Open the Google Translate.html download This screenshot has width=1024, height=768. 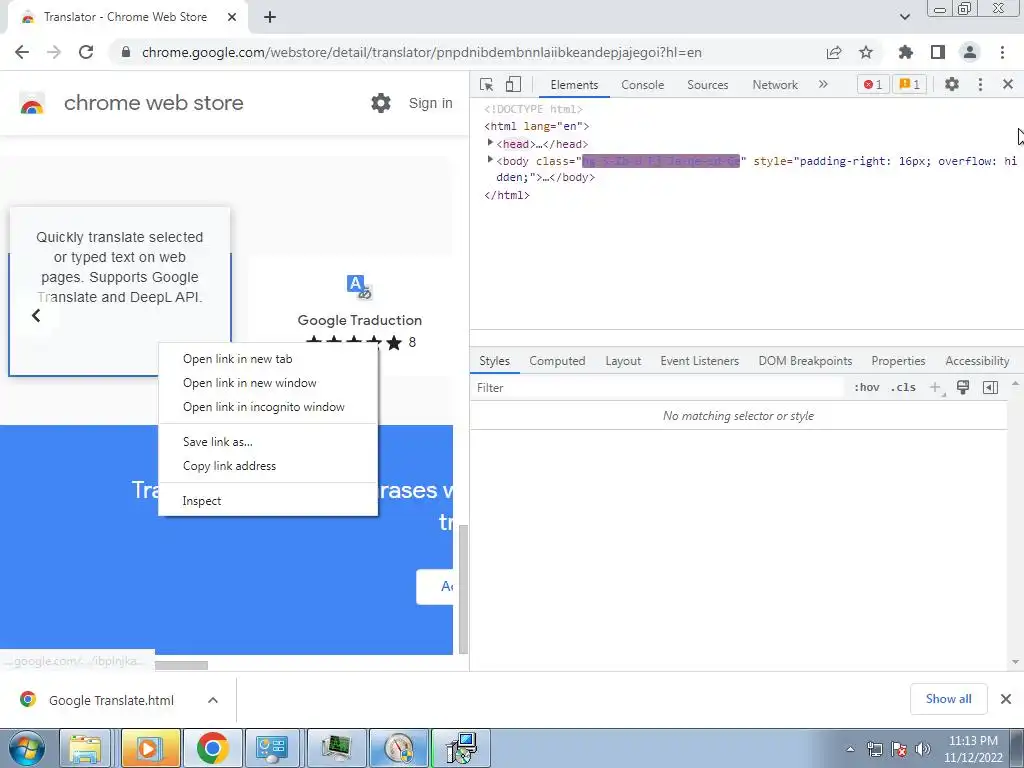tap(111, 700)
